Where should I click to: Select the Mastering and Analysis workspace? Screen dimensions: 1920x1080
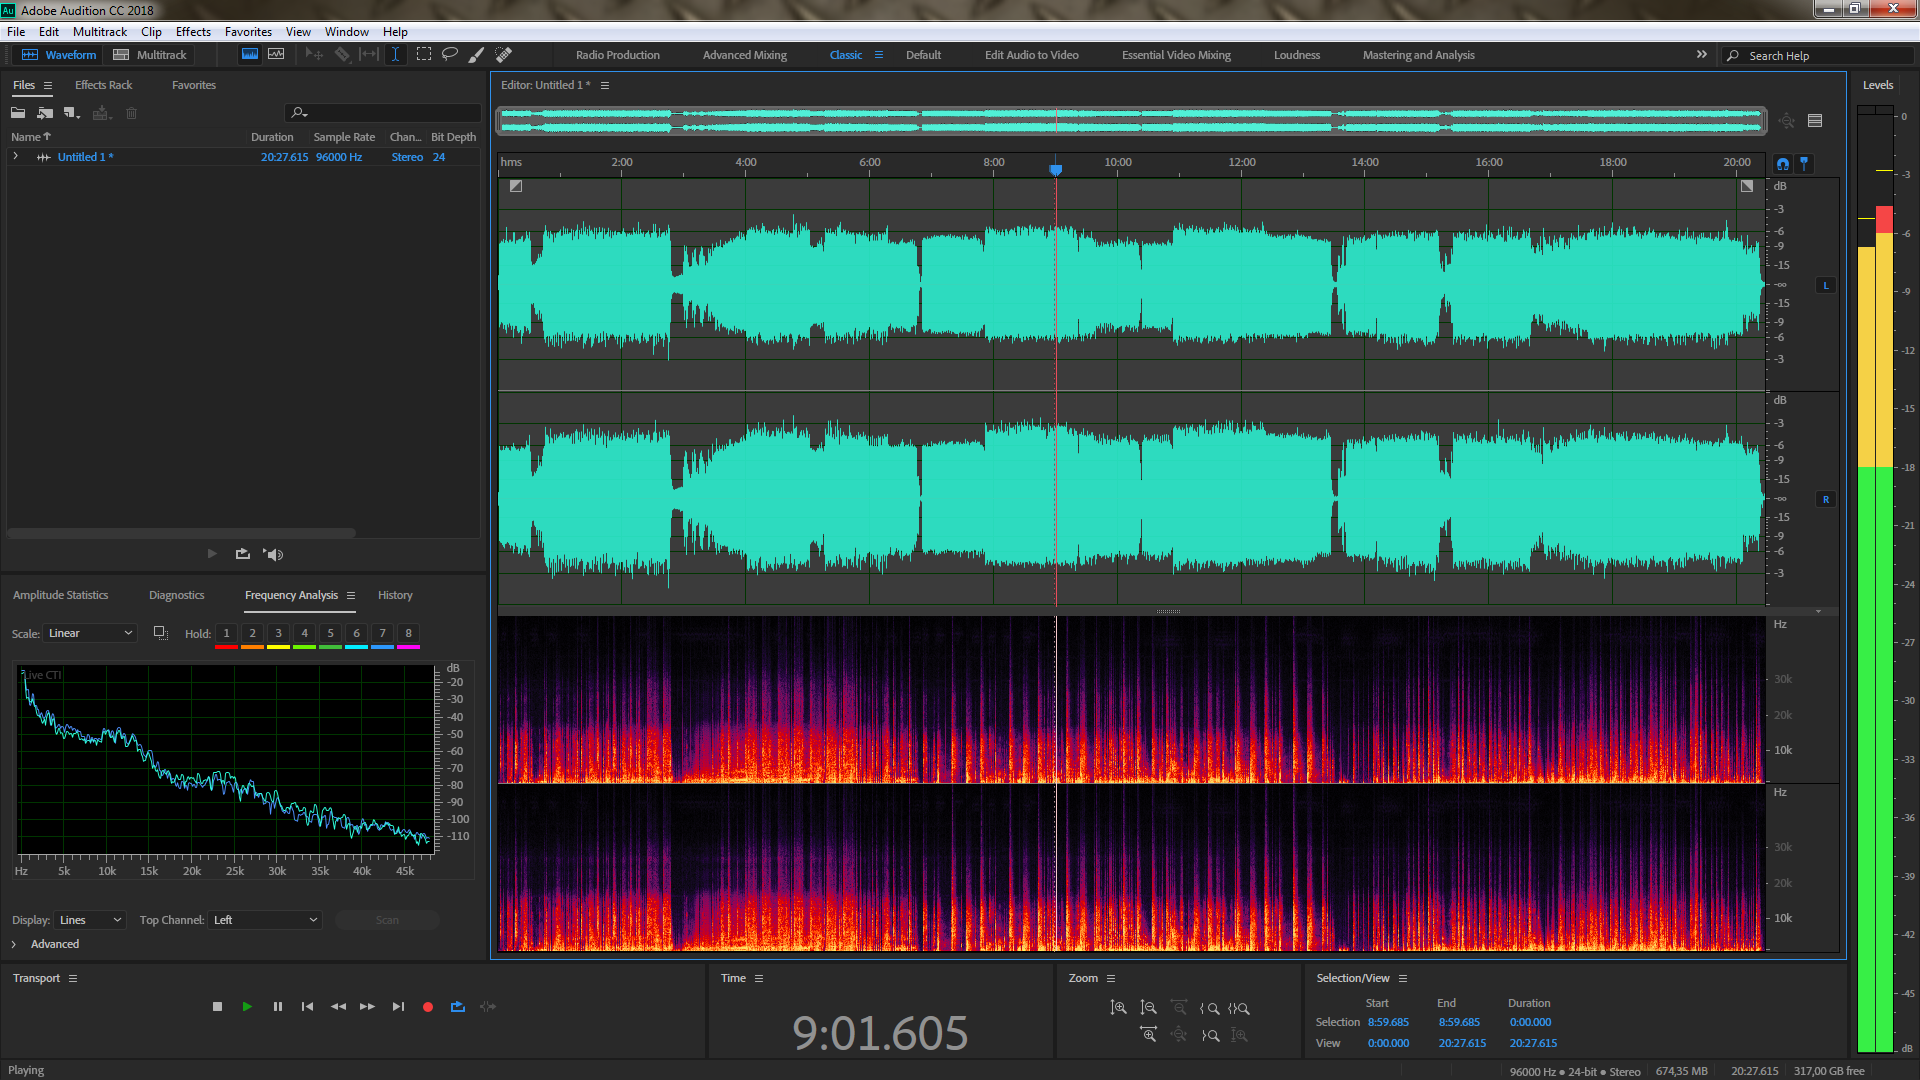[1418, 55]
